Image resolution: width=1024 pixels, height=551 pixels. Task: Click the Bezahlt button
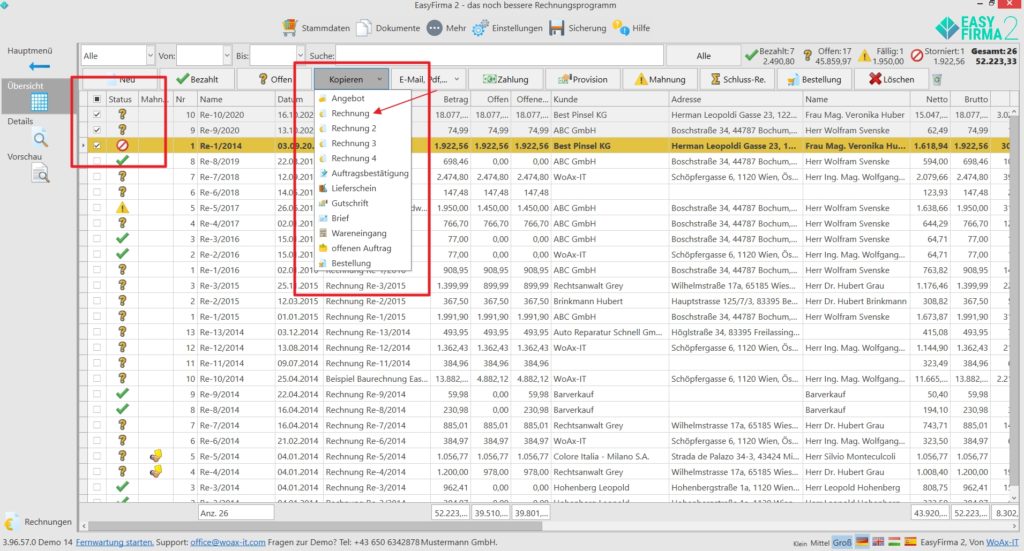[197, 79]
